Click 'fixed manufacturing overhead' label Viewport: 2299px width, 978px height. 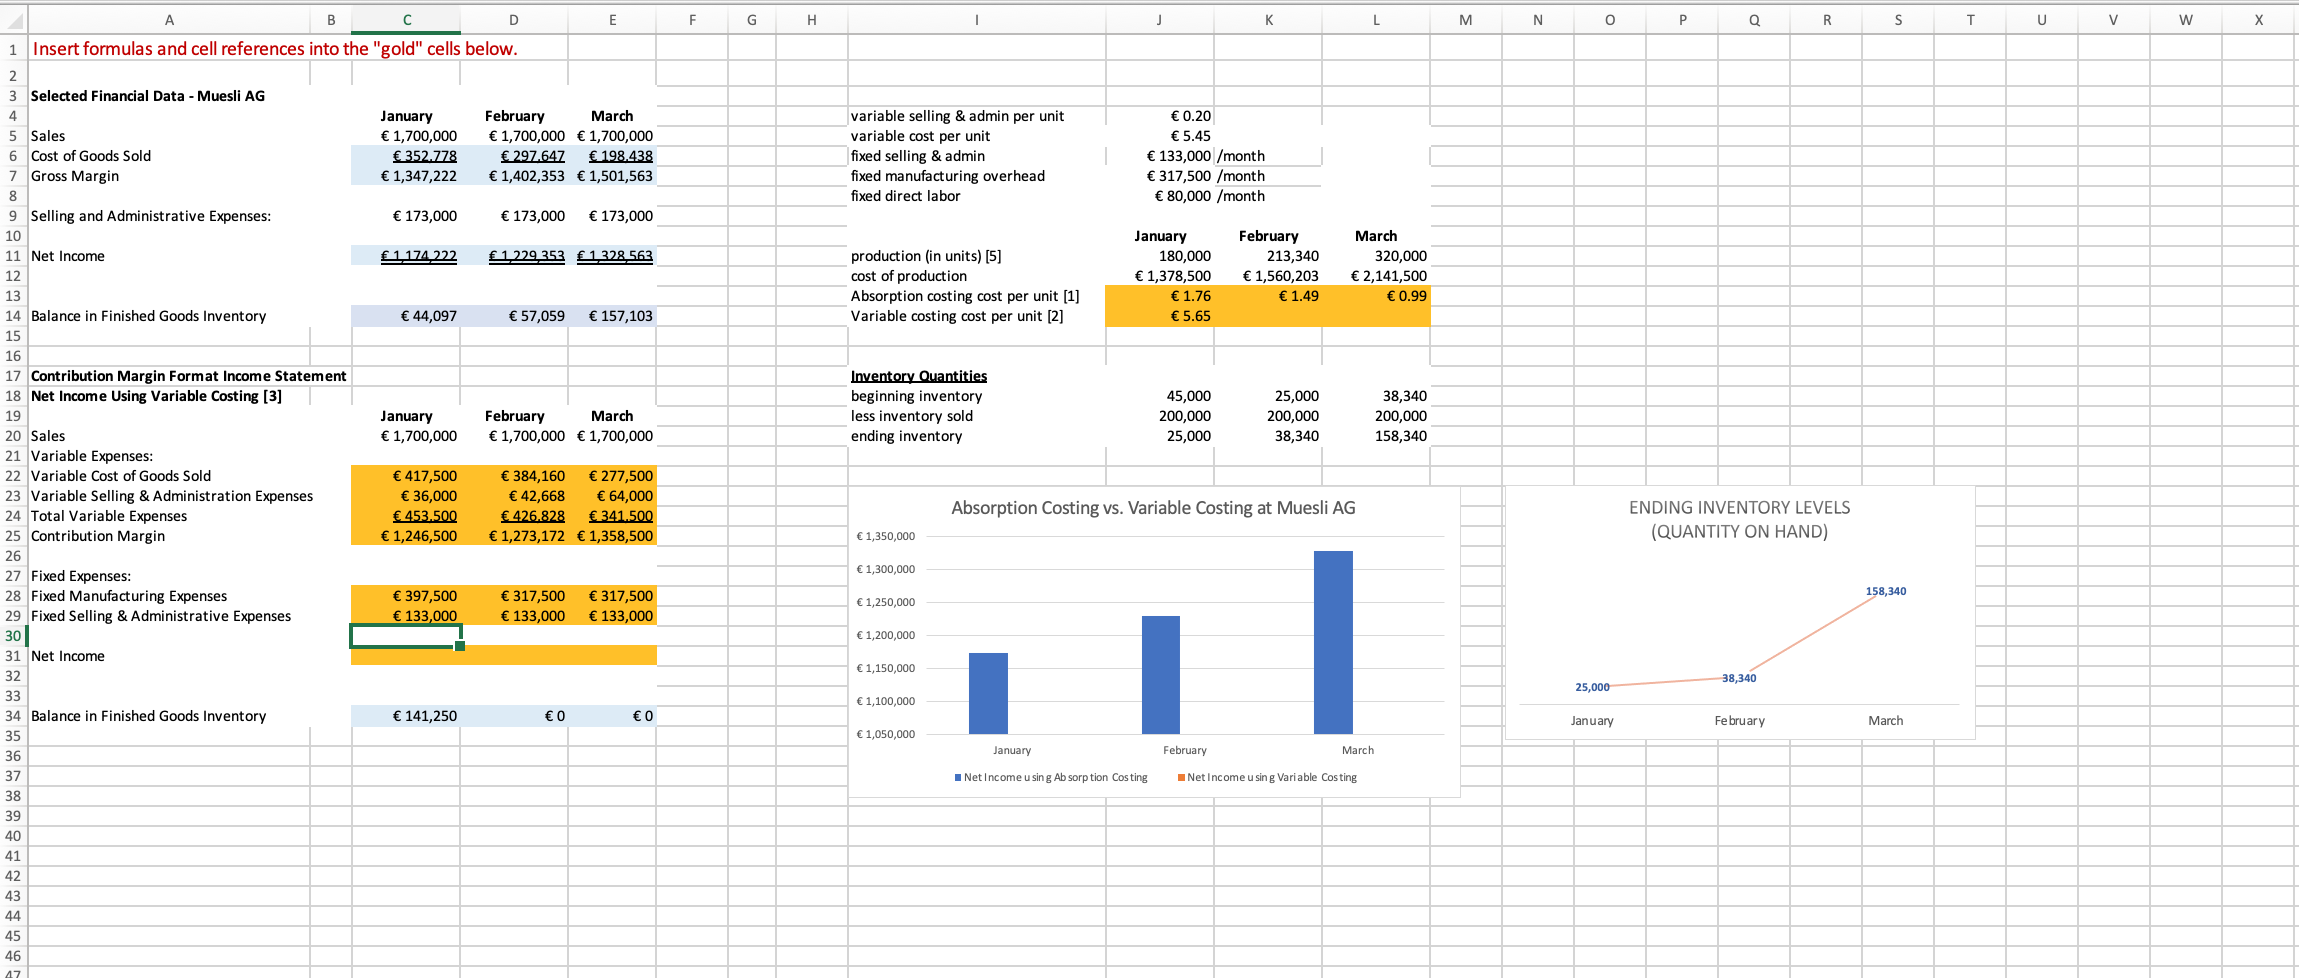[947, 176]
